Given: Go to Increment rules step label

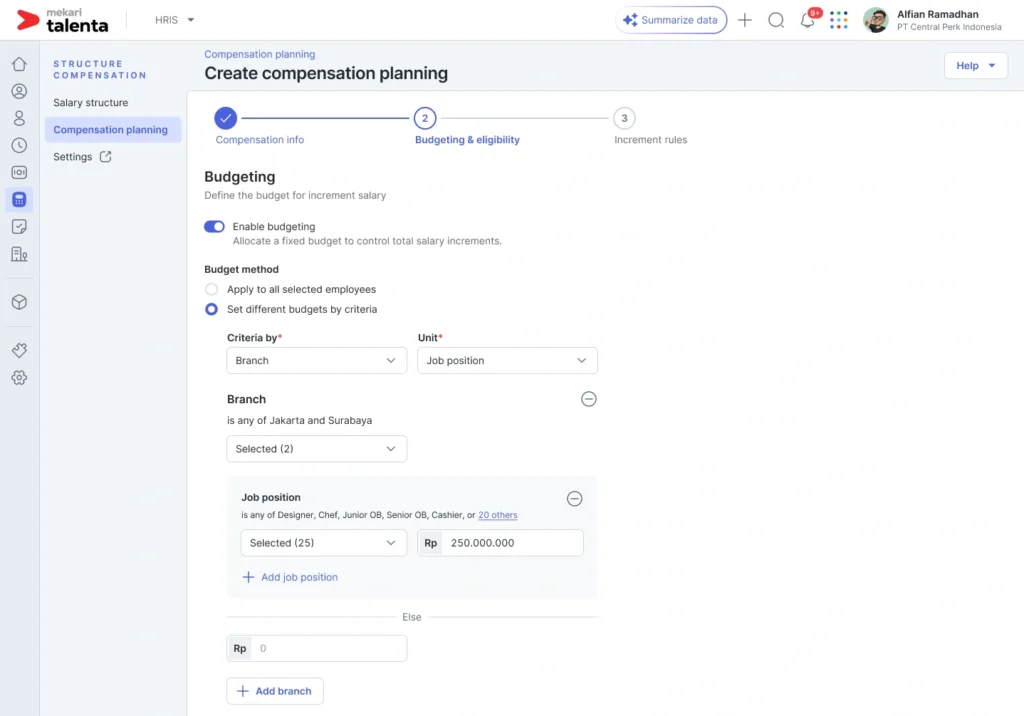Looking at the screenshot, I should (x=650, y=140).
